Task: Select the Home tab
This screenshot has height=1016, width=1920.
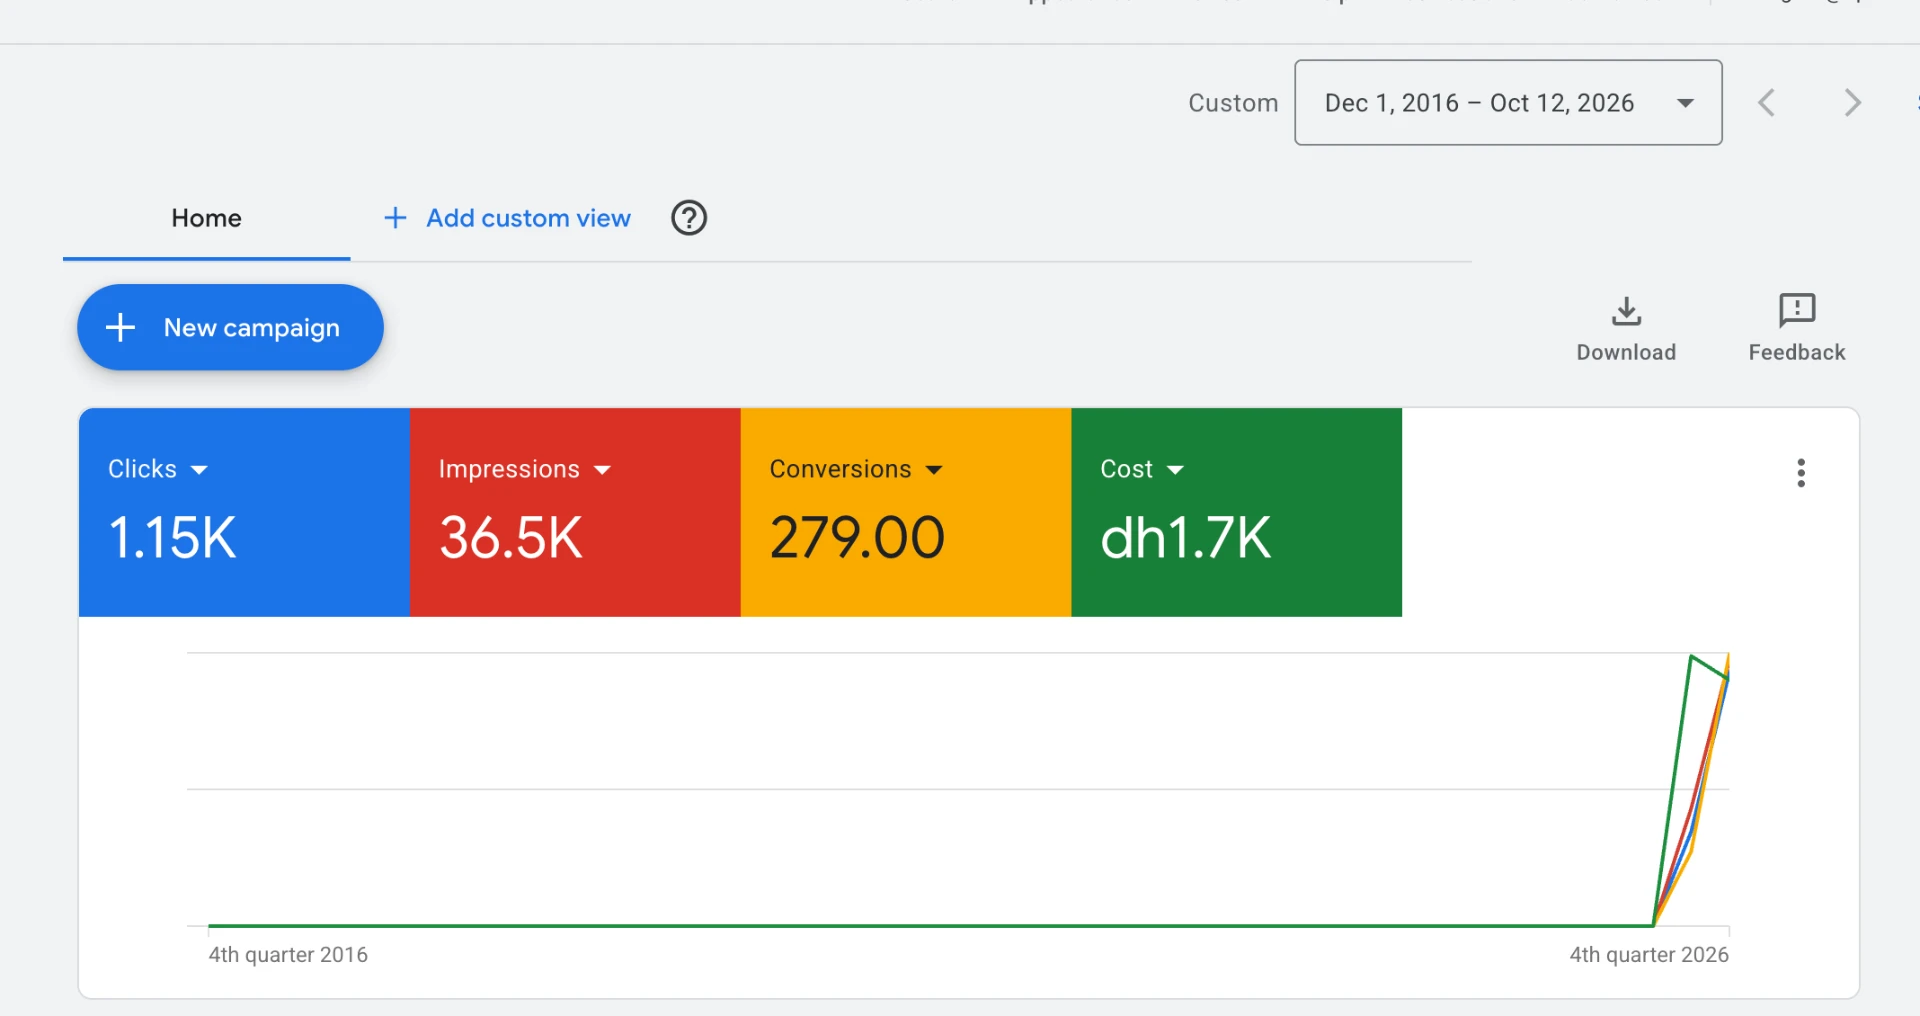Action: coord(207,219)
